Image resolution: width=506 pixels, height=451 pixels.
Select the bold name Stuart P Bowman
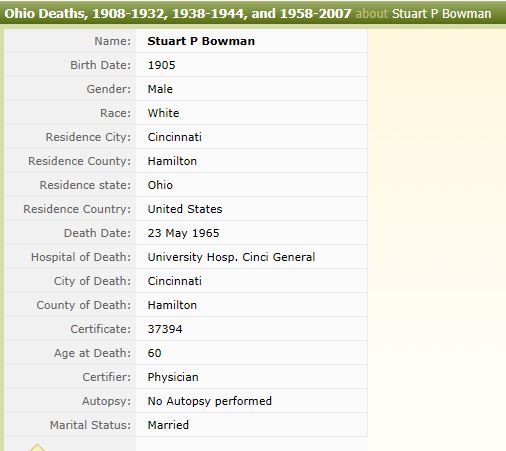(201, 41)
